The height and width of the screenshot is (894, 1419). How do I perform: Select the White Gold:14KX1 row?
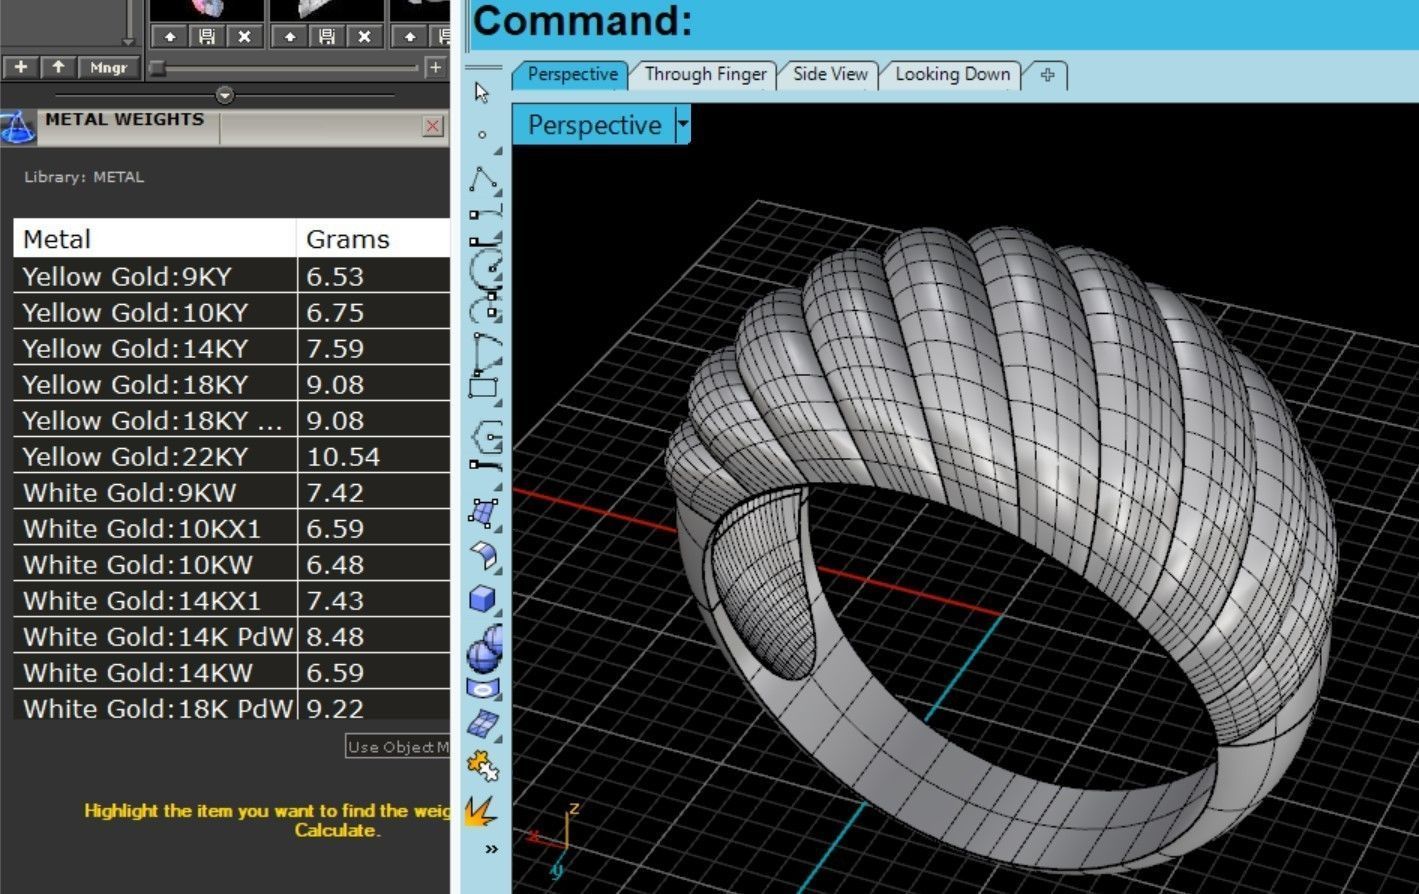pos(232,600)
